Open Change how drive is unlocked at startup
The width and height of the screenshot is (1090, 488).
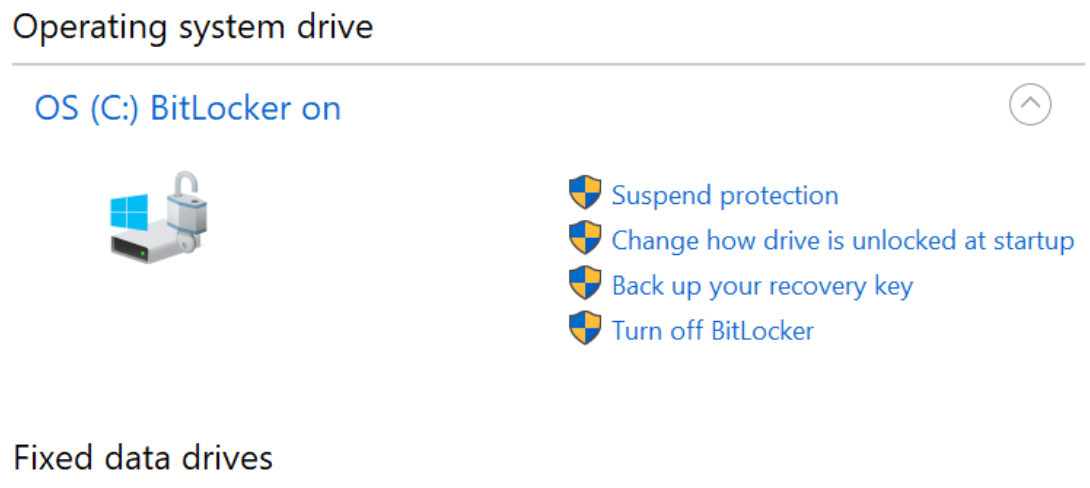(x=842, y=240)
